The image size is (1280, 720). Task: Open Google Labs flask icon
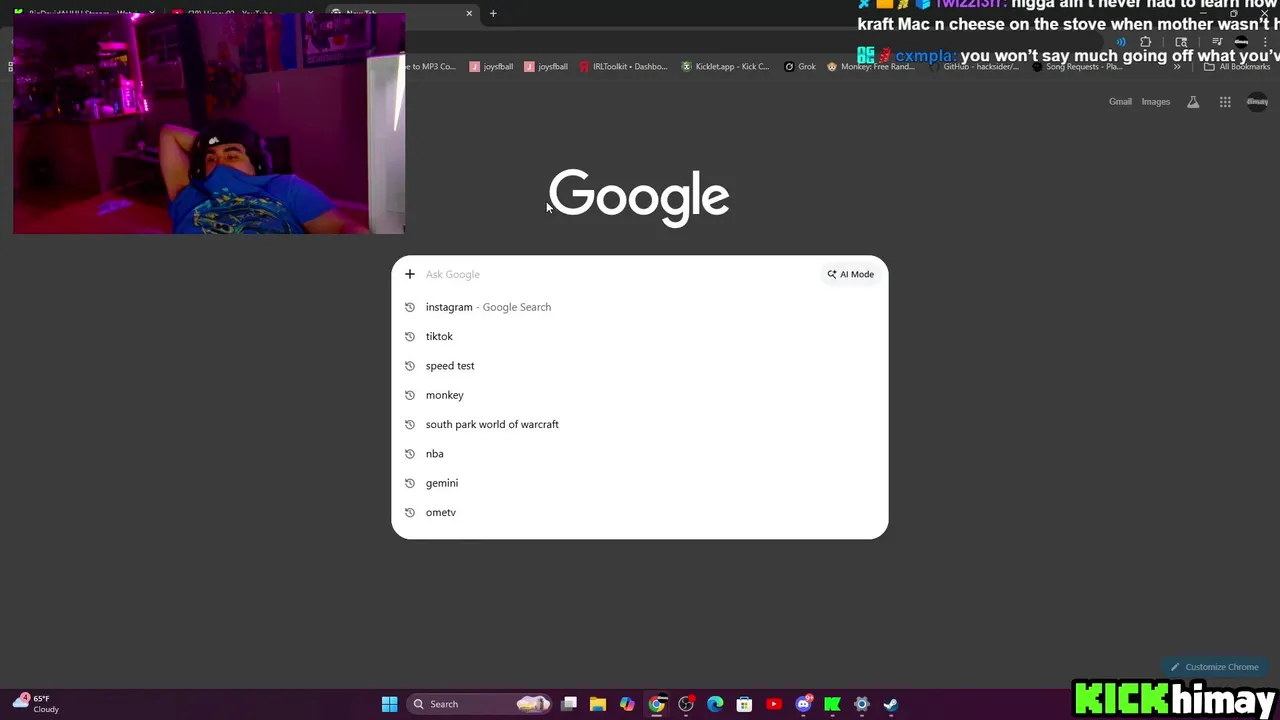click(1193, 102)
